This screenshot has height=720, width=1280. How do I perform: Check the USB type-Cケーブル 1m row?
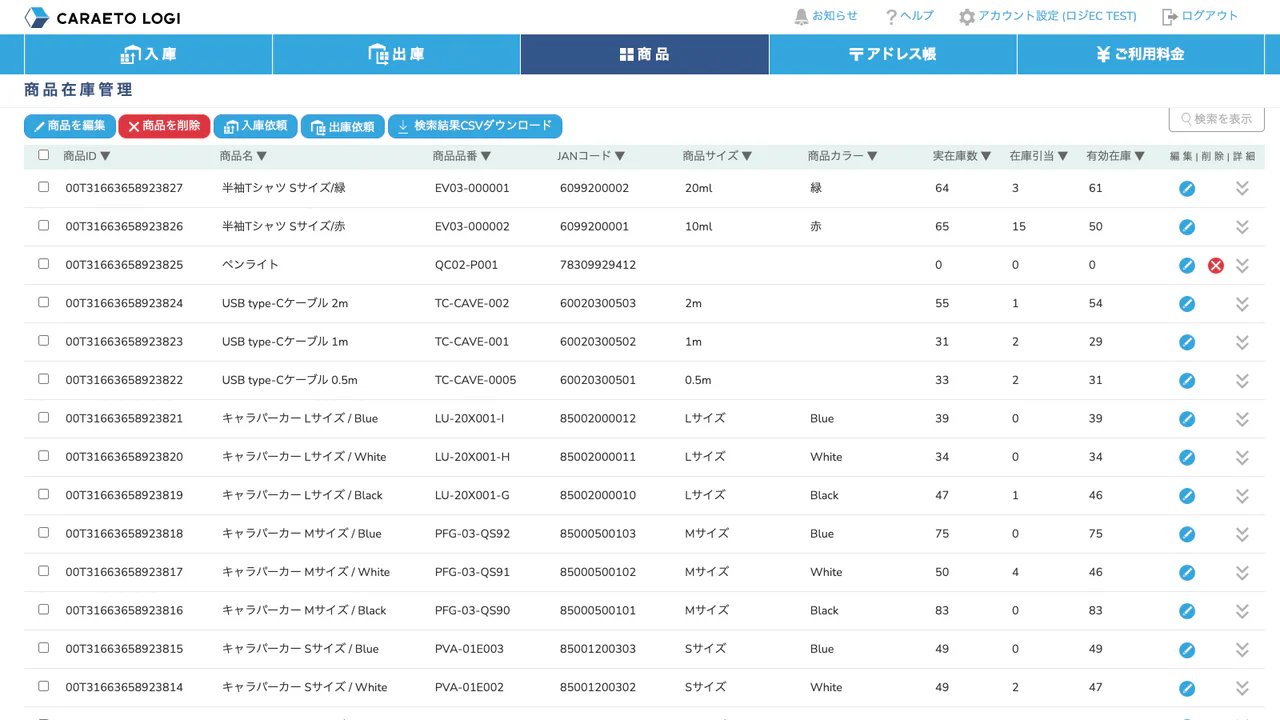[x=43, y=340]
